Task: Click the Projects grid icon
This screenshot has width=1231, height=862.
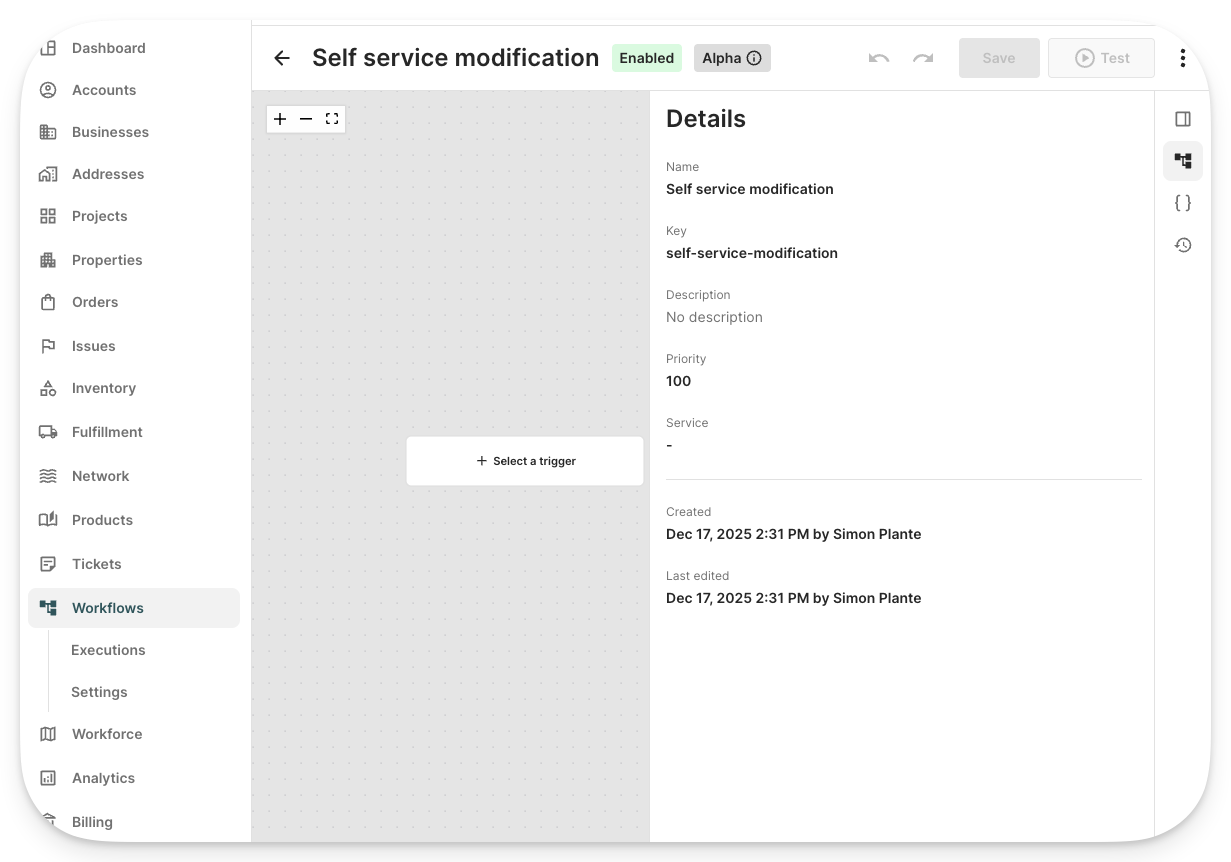Action: 48,216
